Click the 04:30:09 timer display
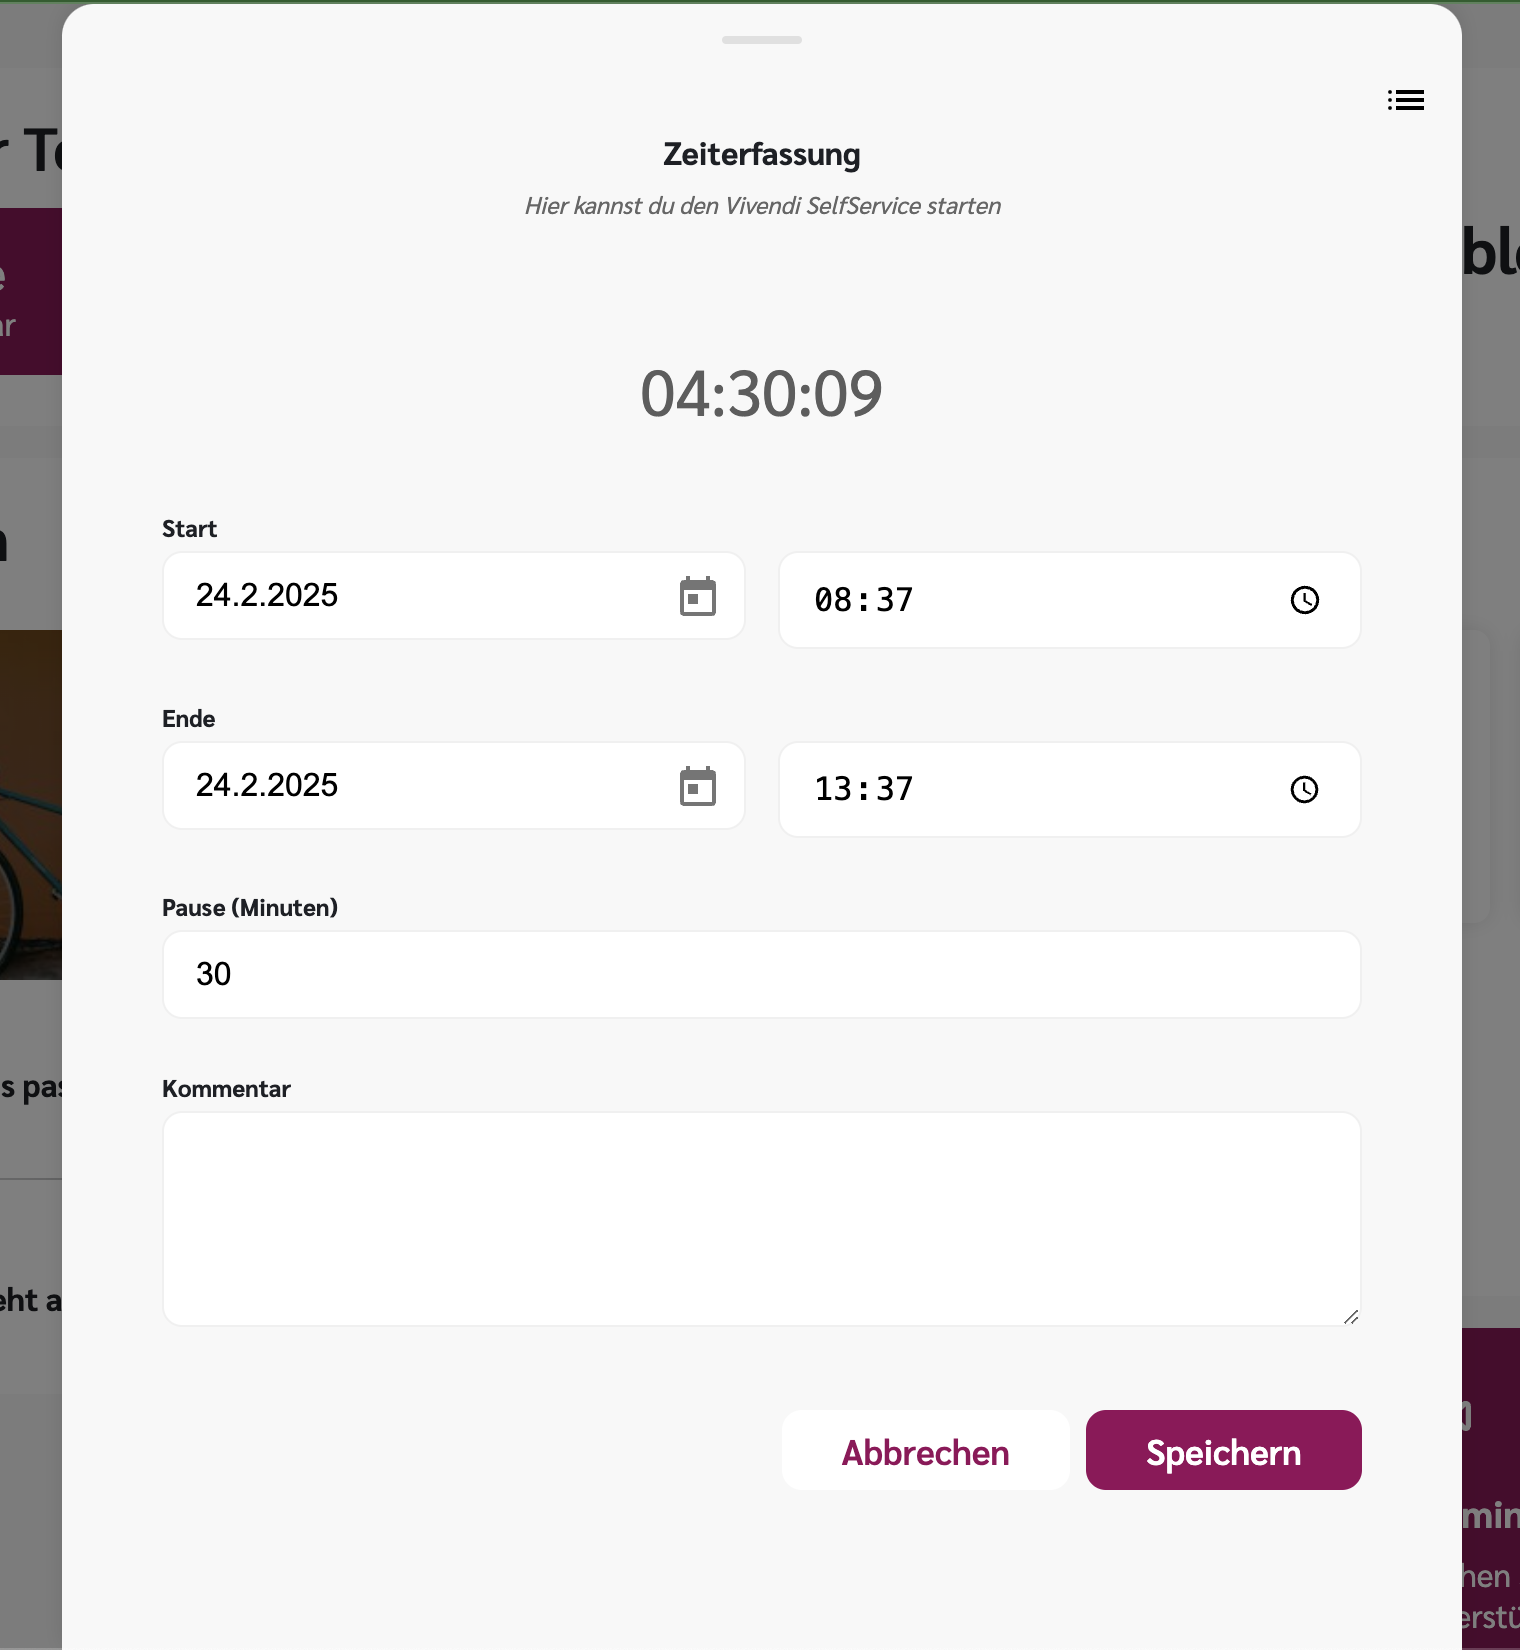The height and width of the screenshot is (1650, 1520). pyautogui.click(x=761, y=393)
